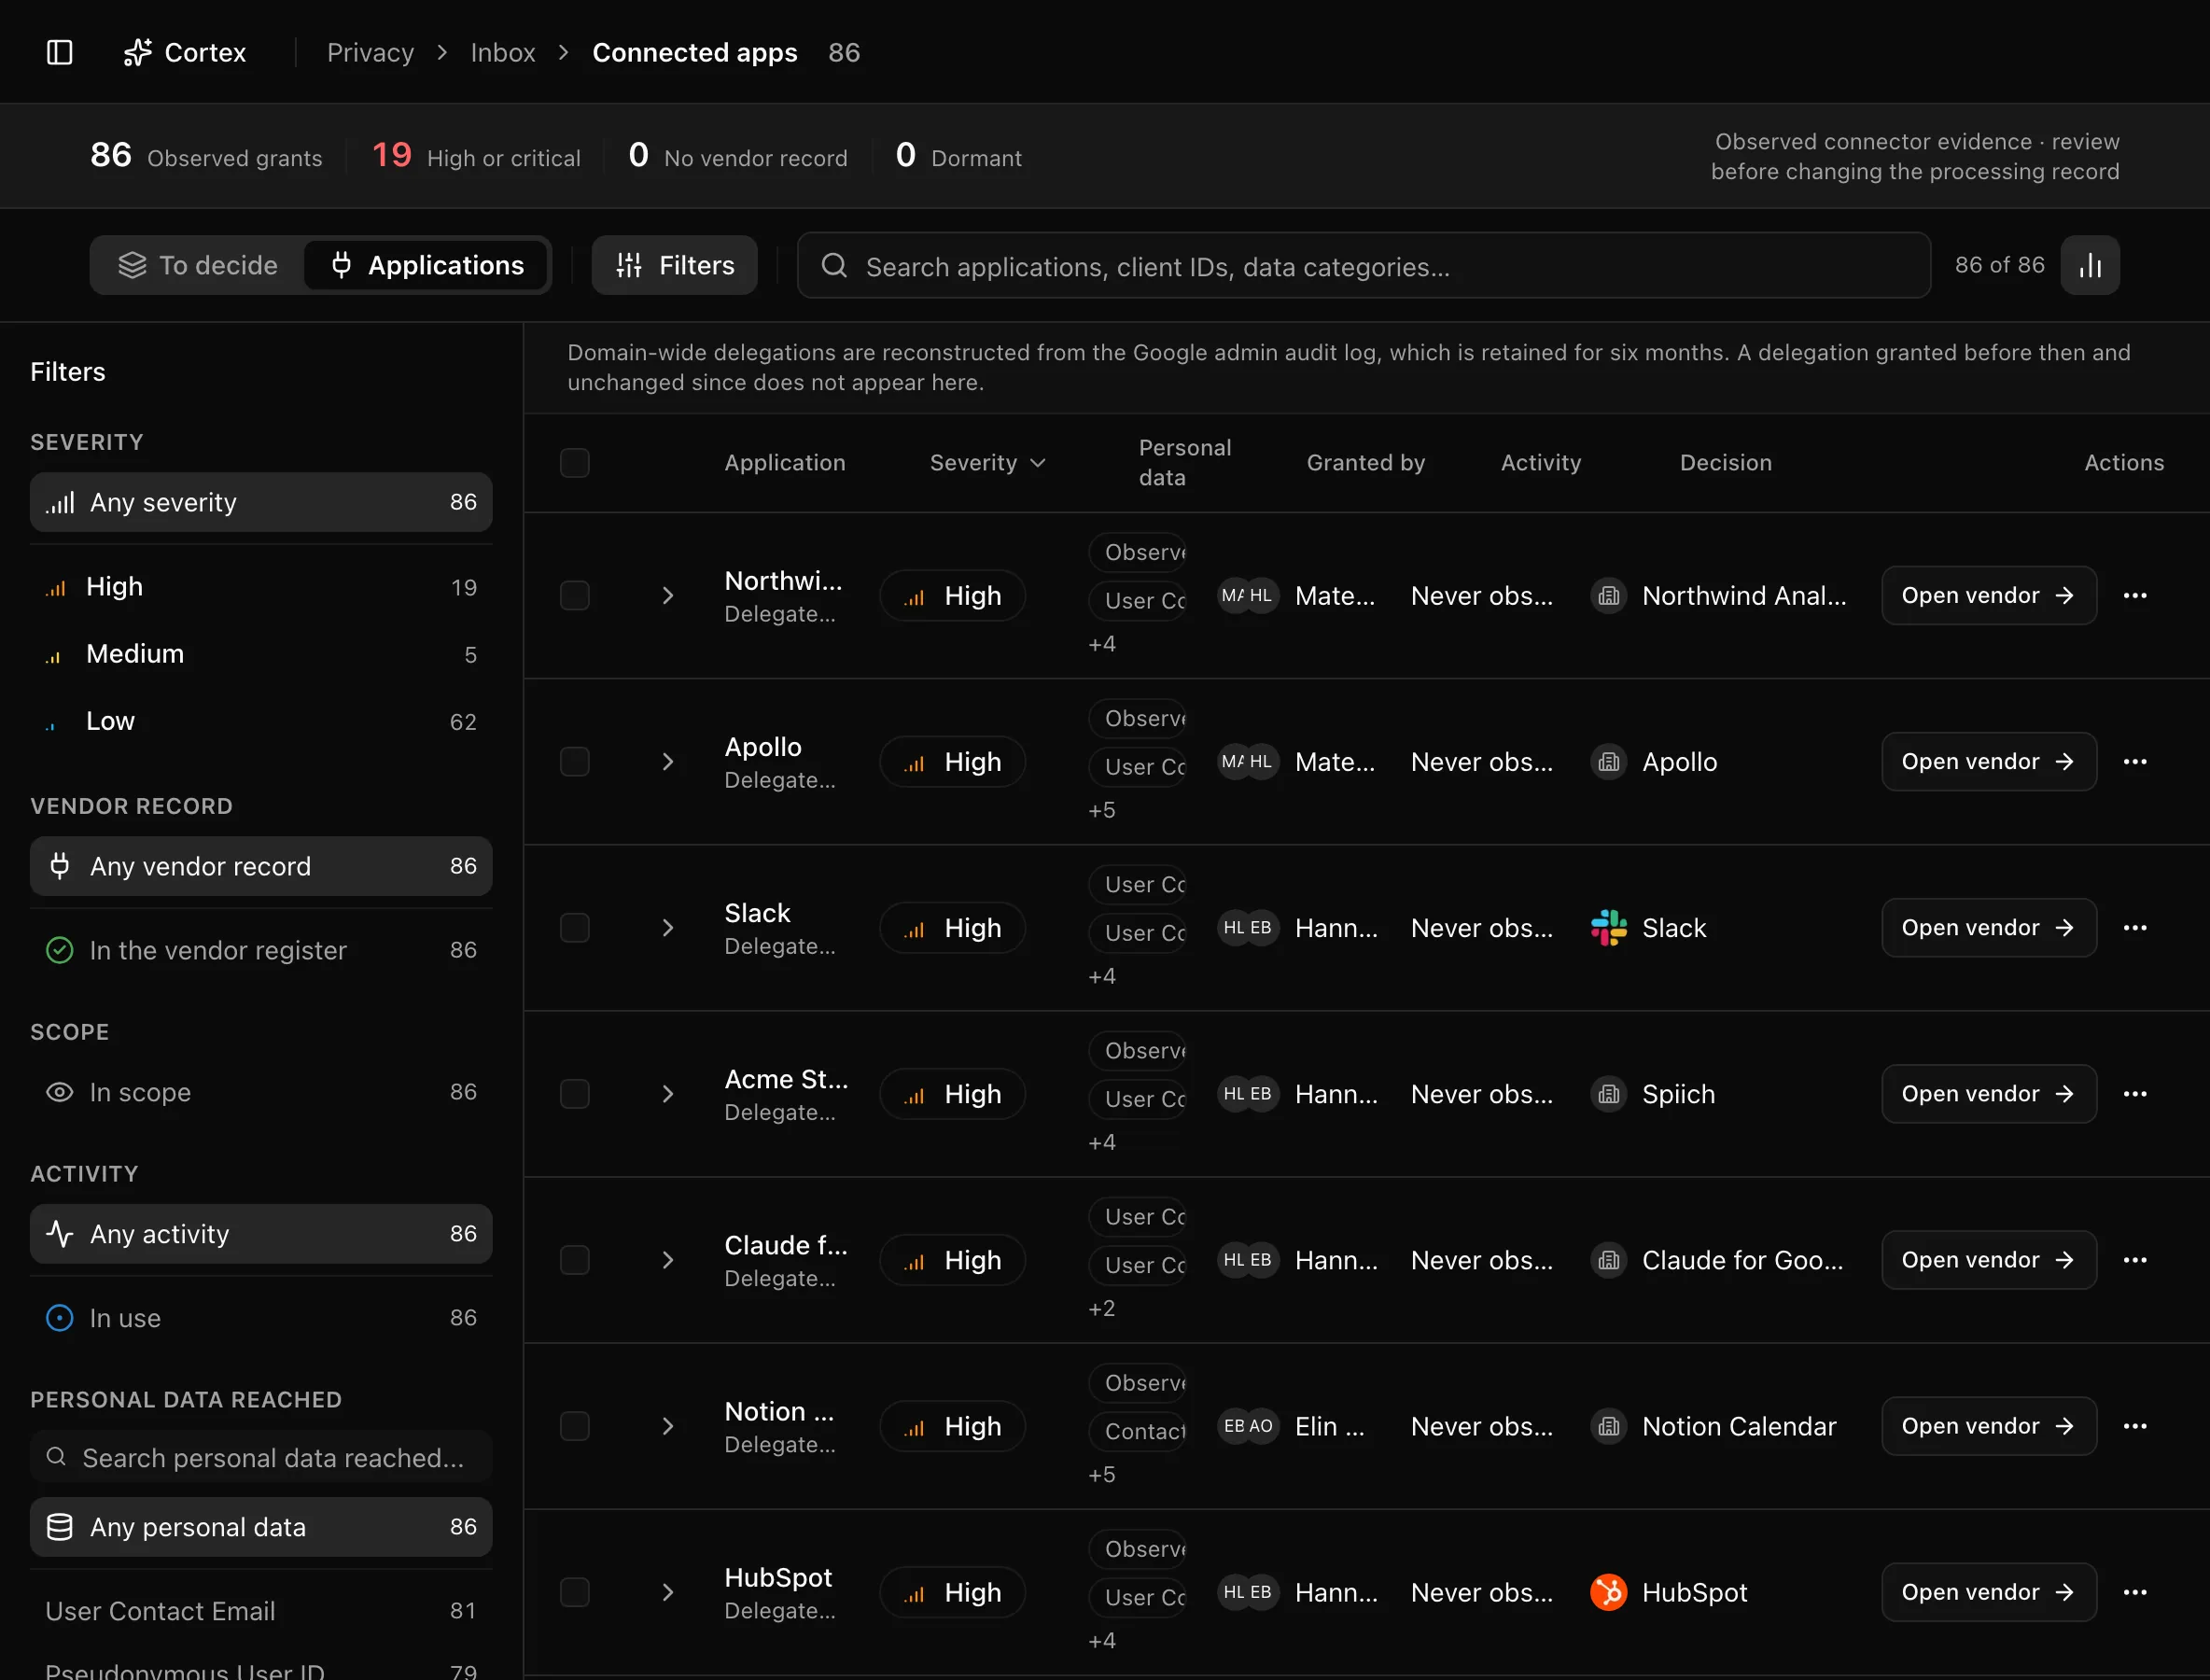Image resolution: width=2210 pixels, height=1680 pixels.
Task: Click the Low severity bars icon
Action: (51, 724)
